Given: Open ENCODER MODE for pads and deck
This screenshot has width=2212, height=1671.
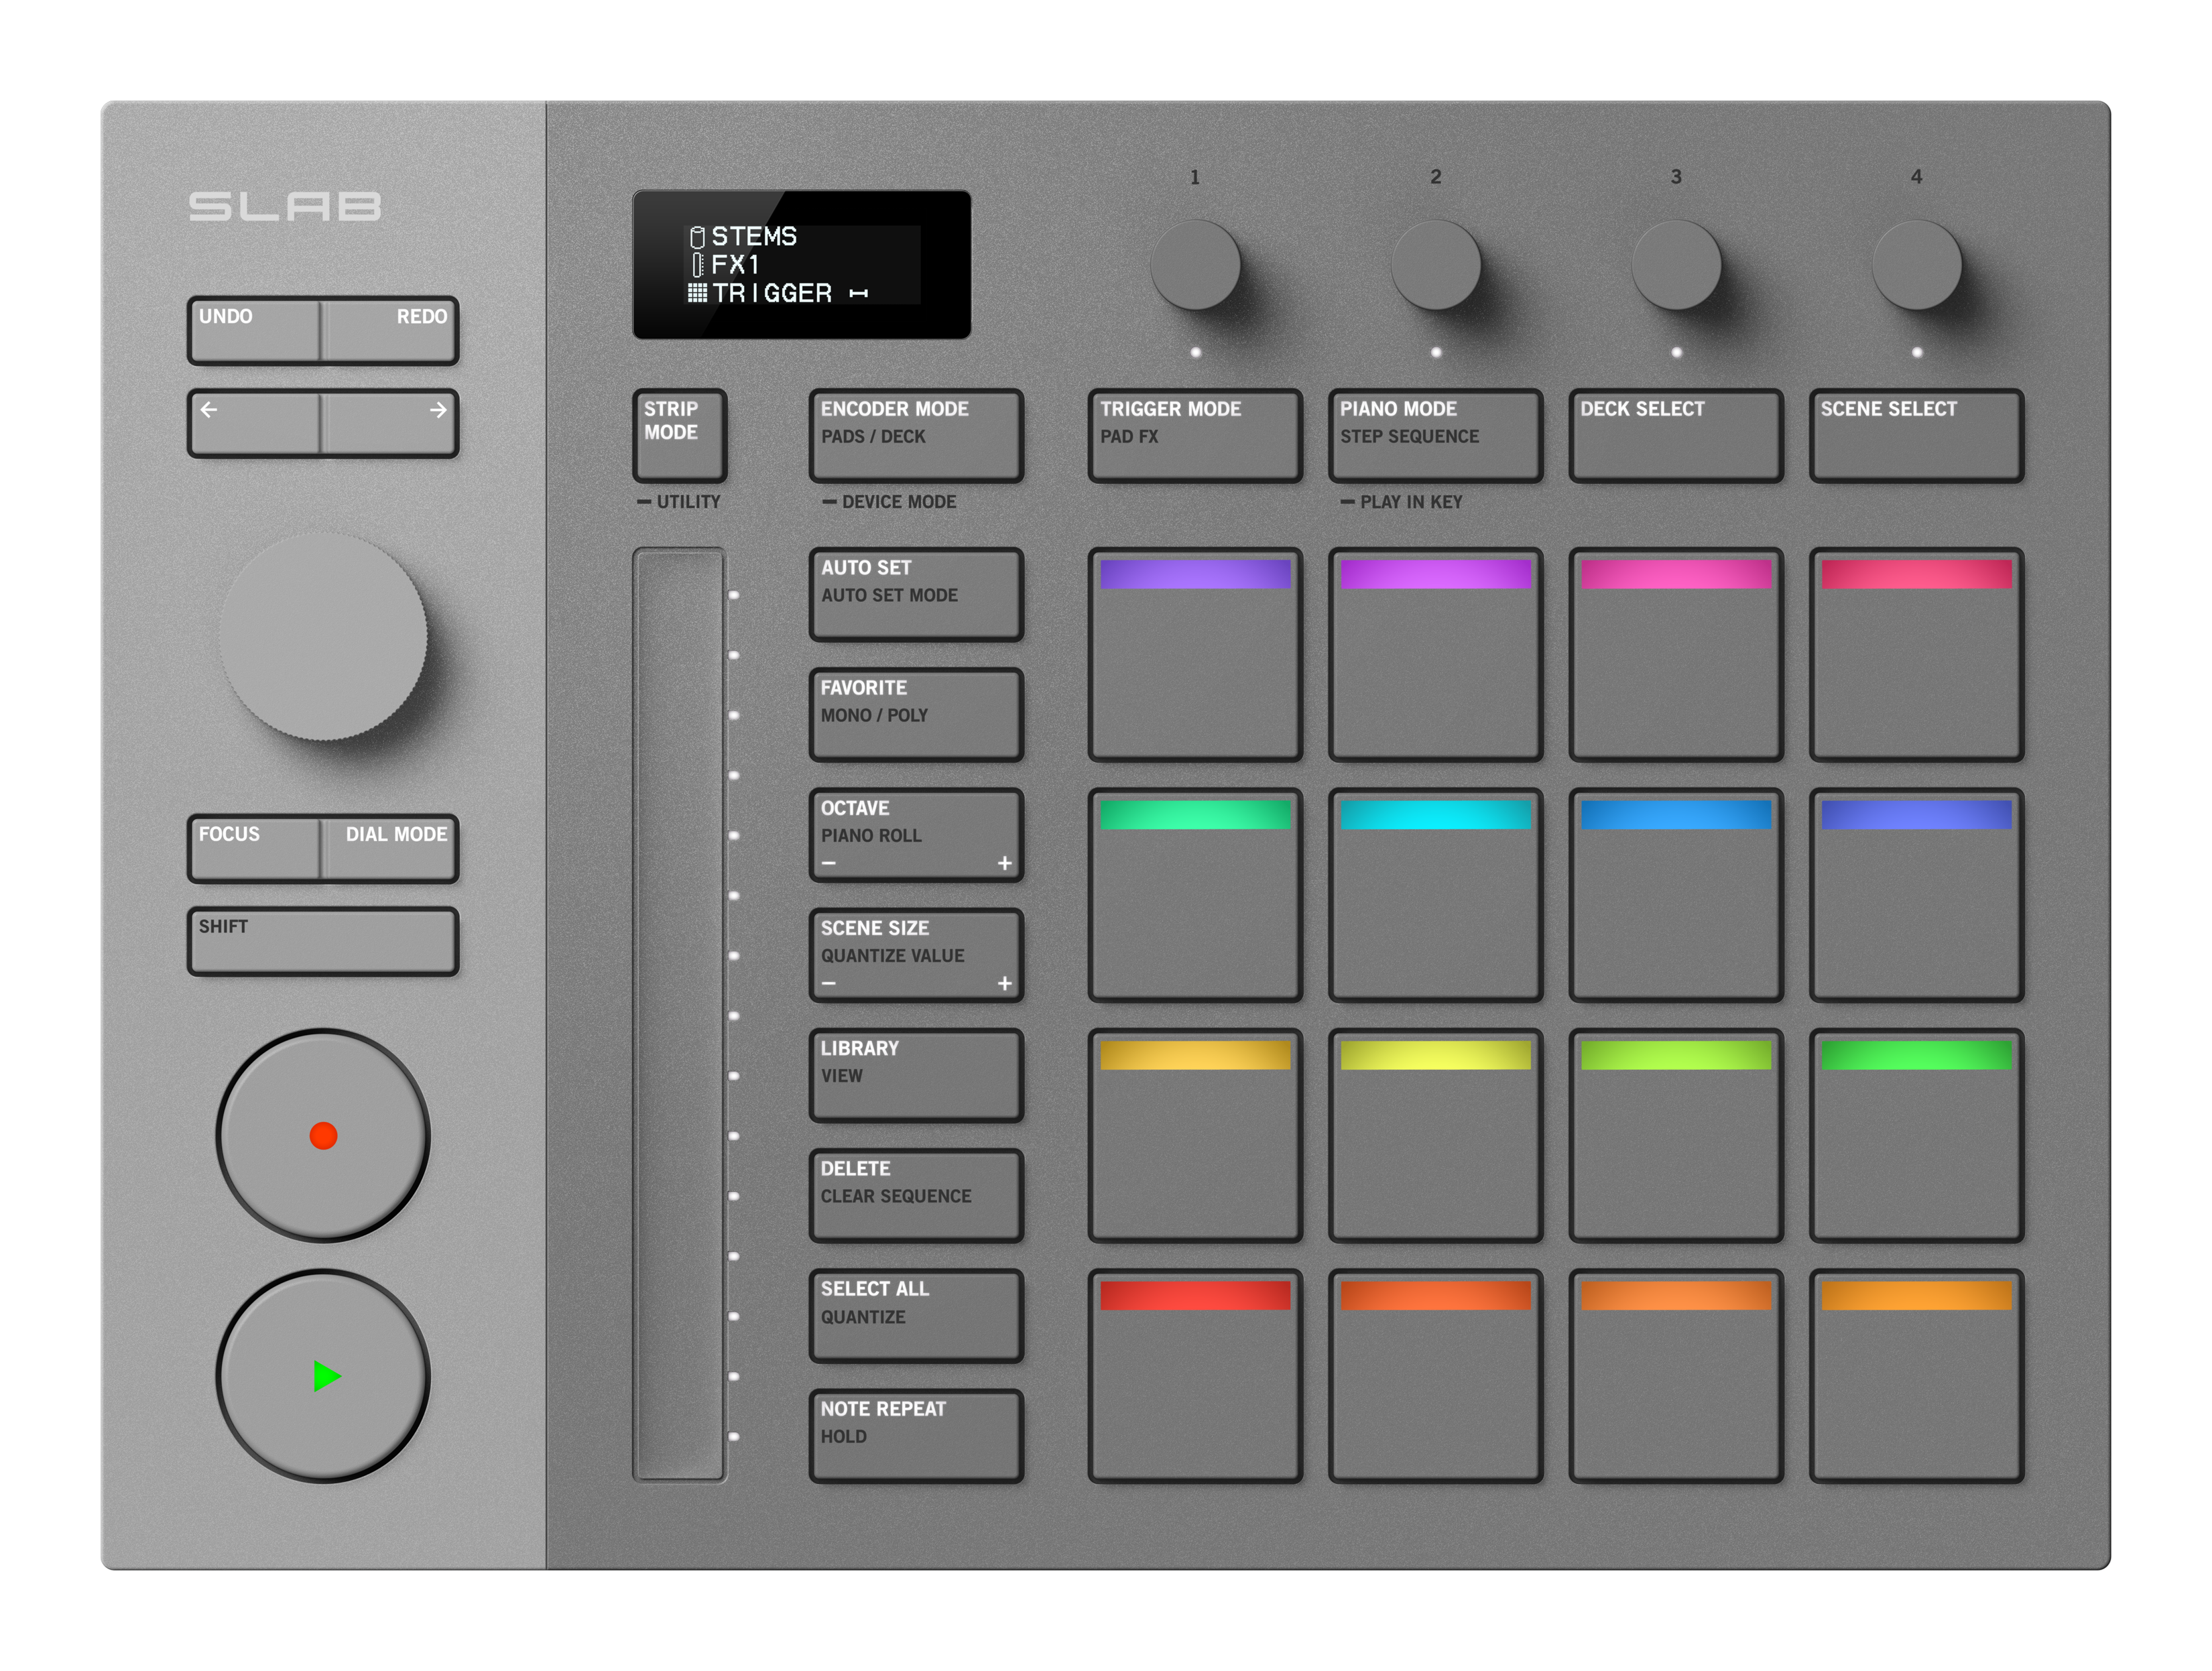Looking at the screenshot, I should 915,435.
